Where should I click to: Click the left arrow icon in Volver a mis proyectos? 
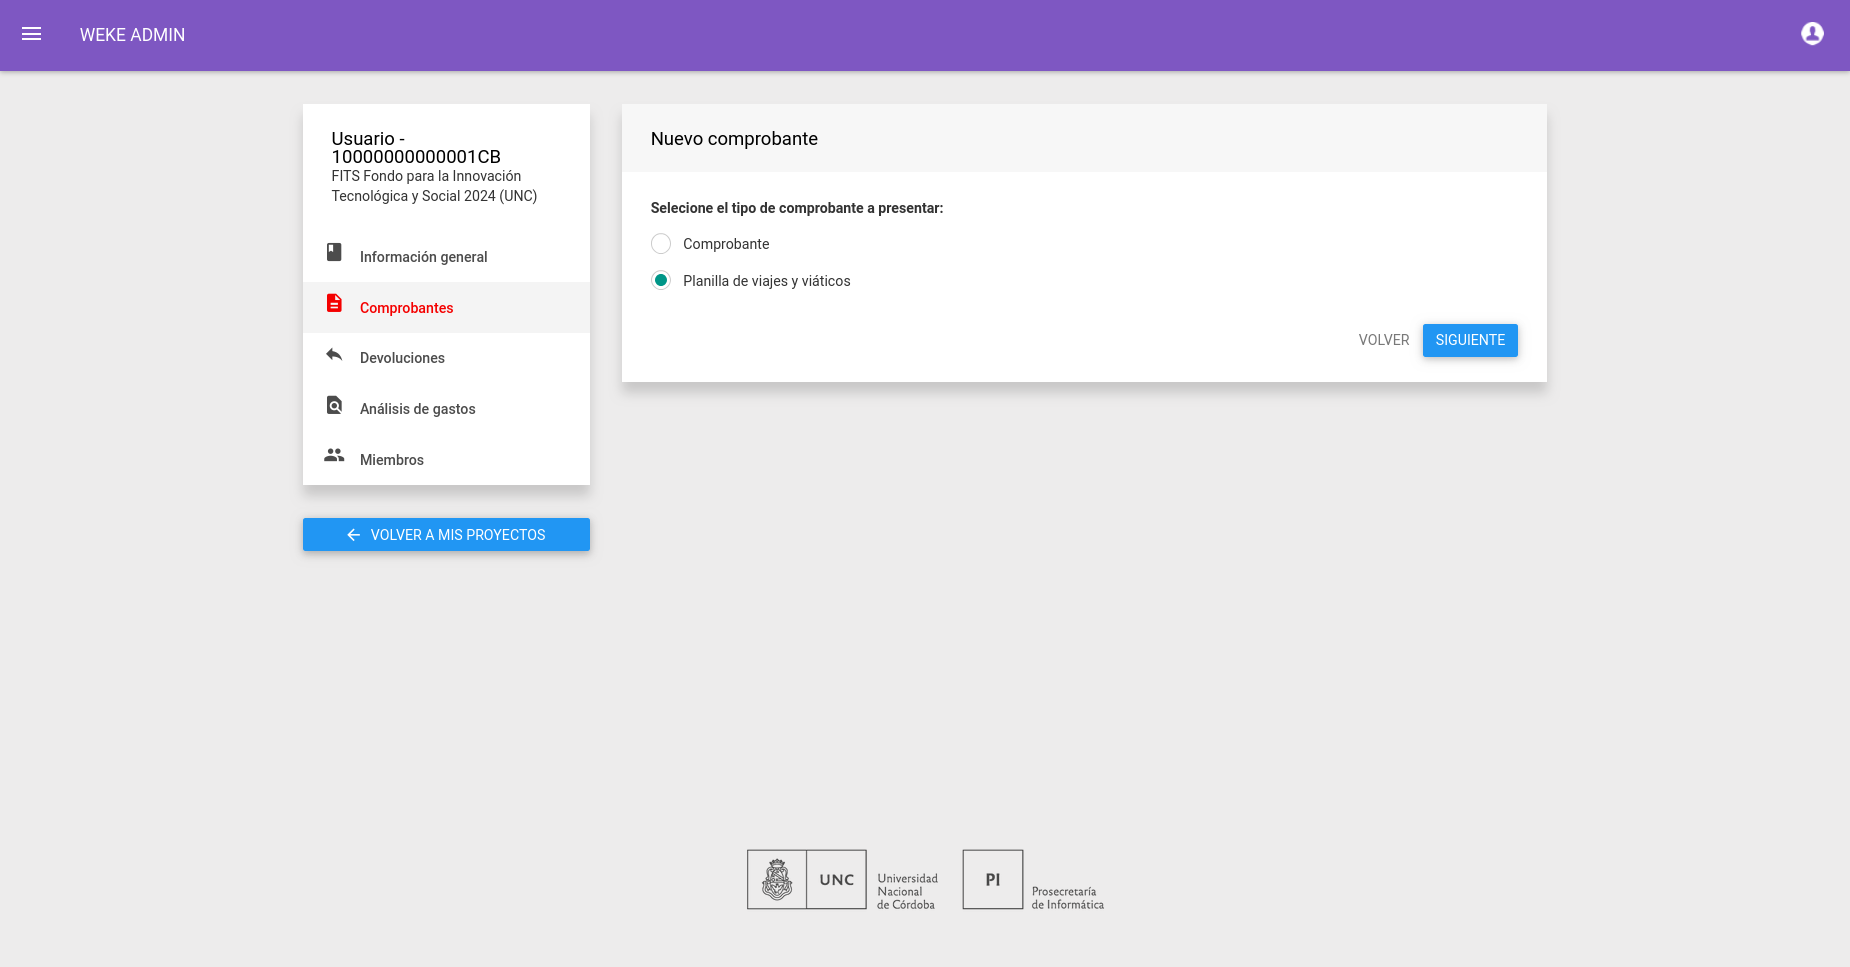tap(353, 535)
